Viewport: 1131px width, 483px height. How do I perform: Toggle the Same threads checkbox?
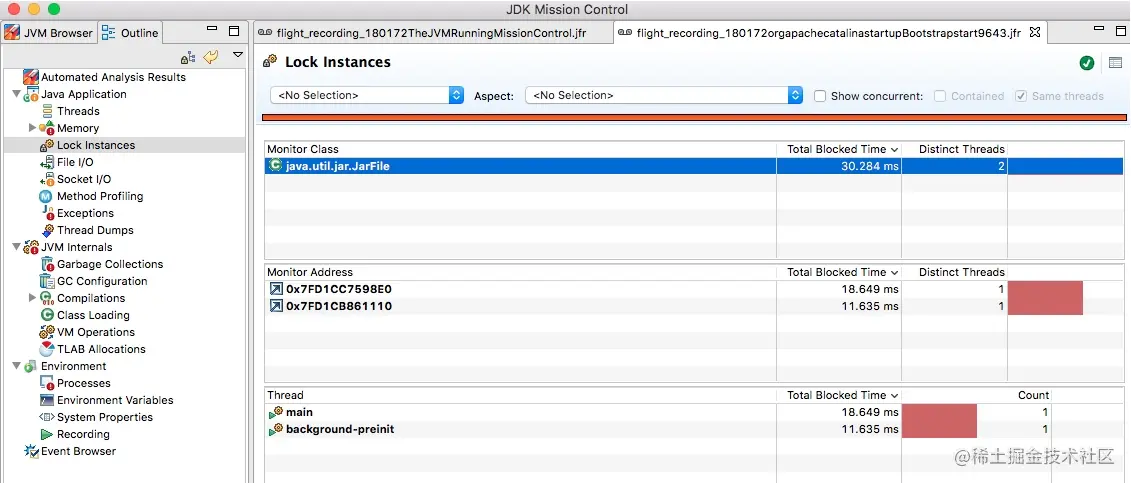1021,96
